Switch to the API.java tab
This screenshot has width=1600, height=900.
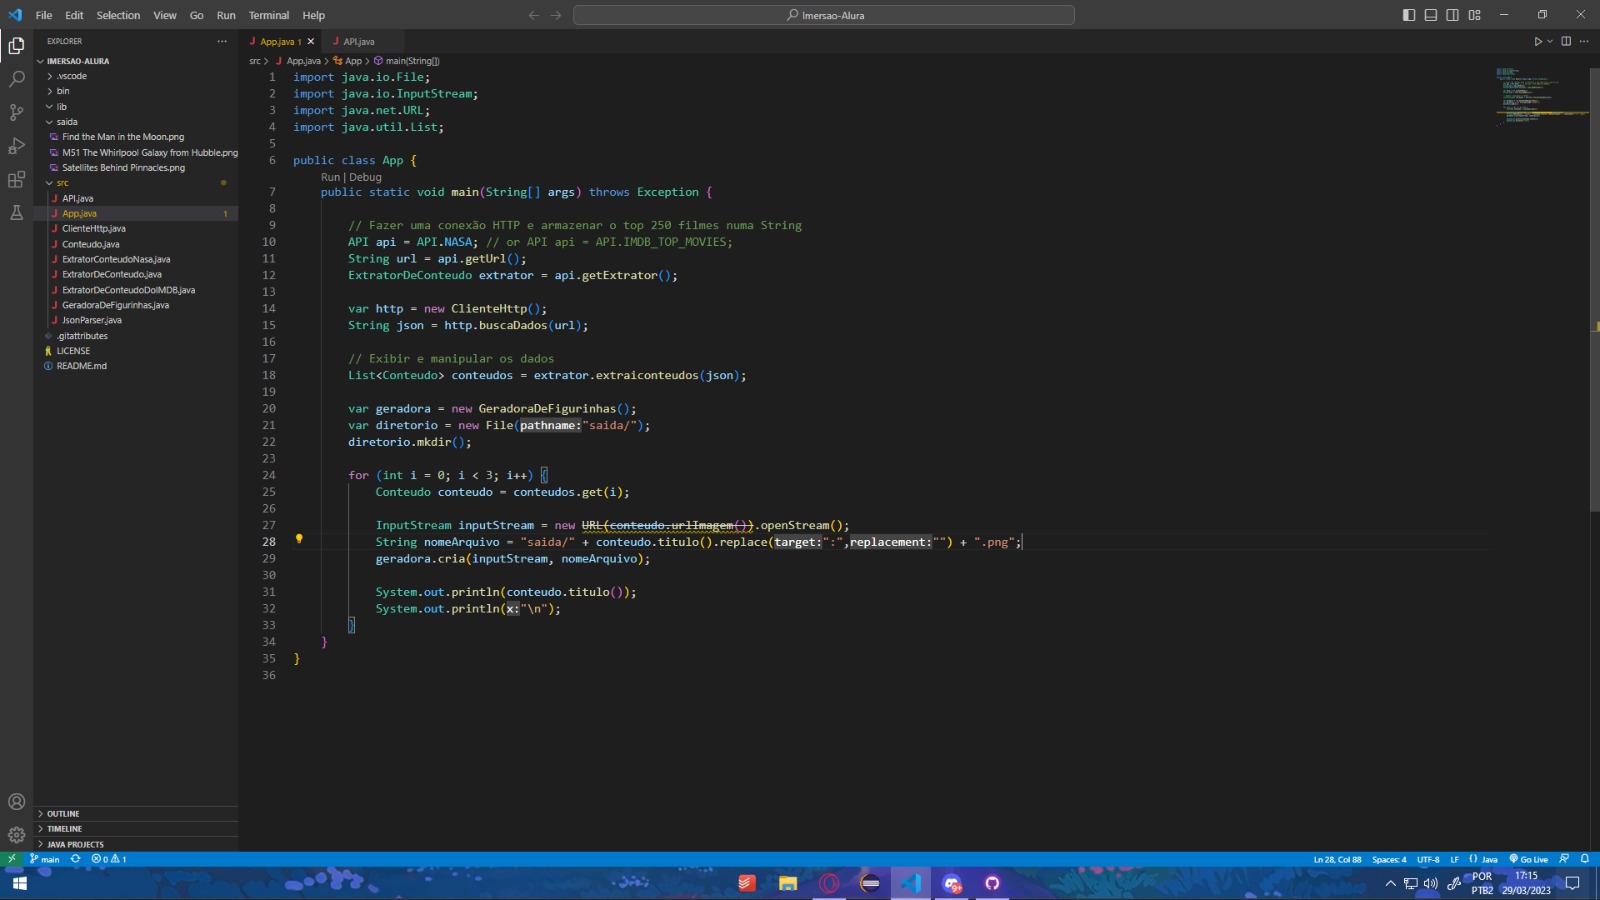[360, 41]
